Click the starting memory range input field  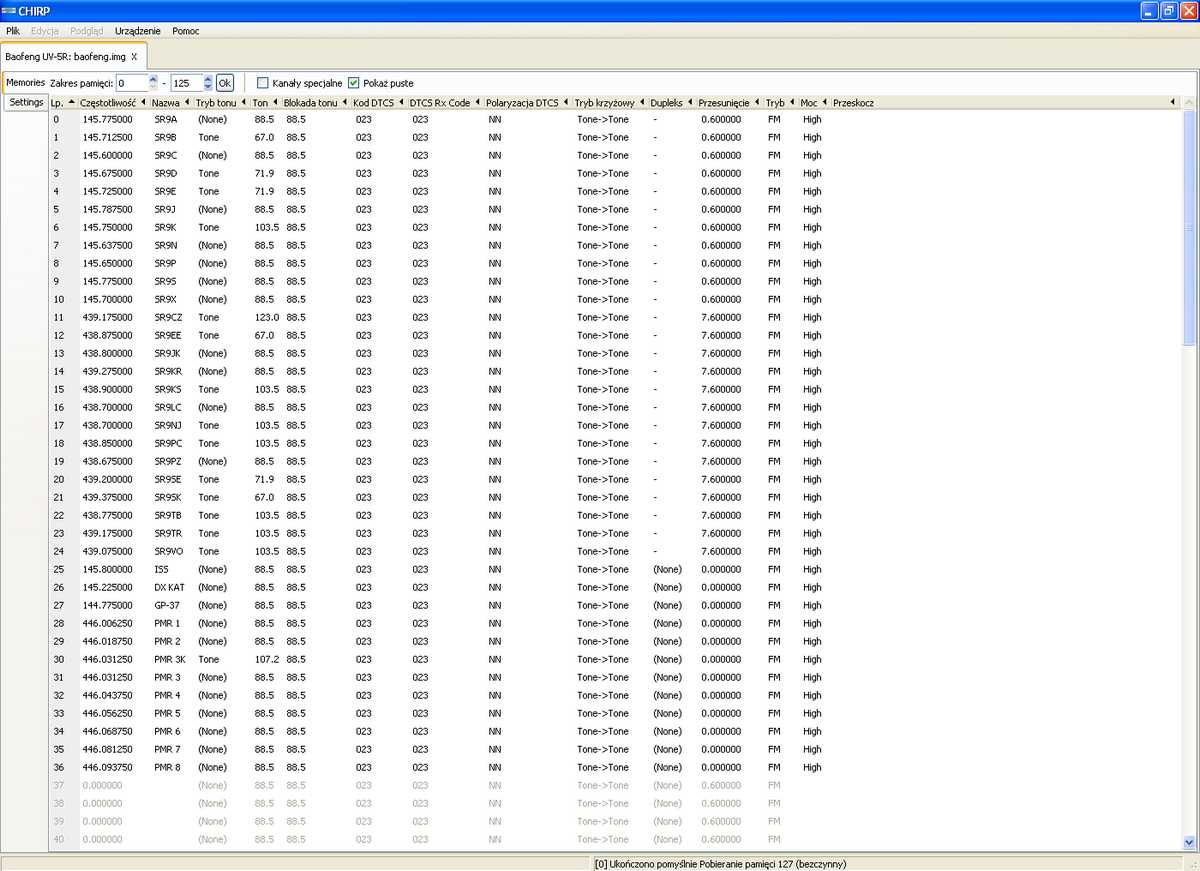coord(131,83)
